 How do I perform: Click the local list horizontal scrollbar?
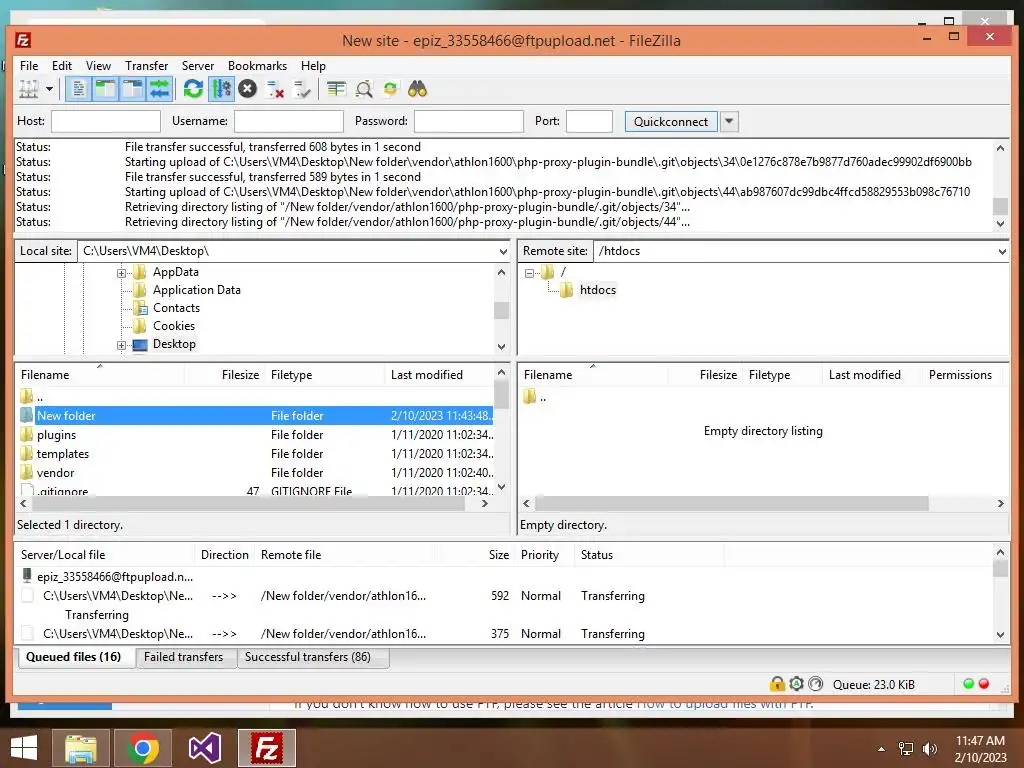(248, 504)
